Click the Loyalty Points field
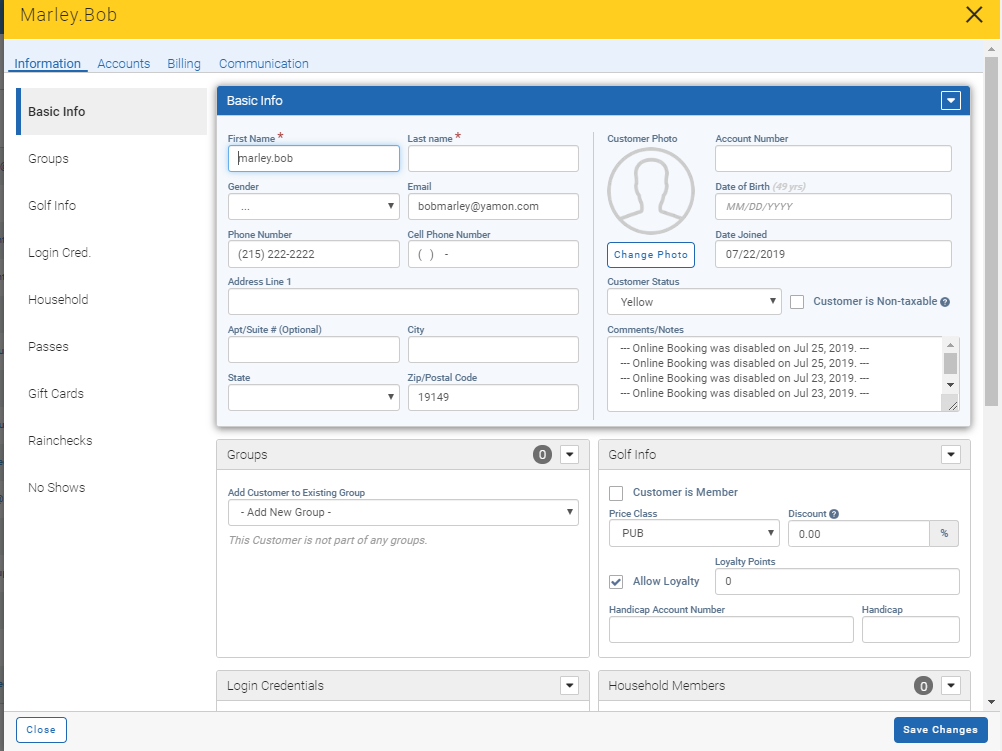Viewport: 1002px width, 751px height. 837,582
